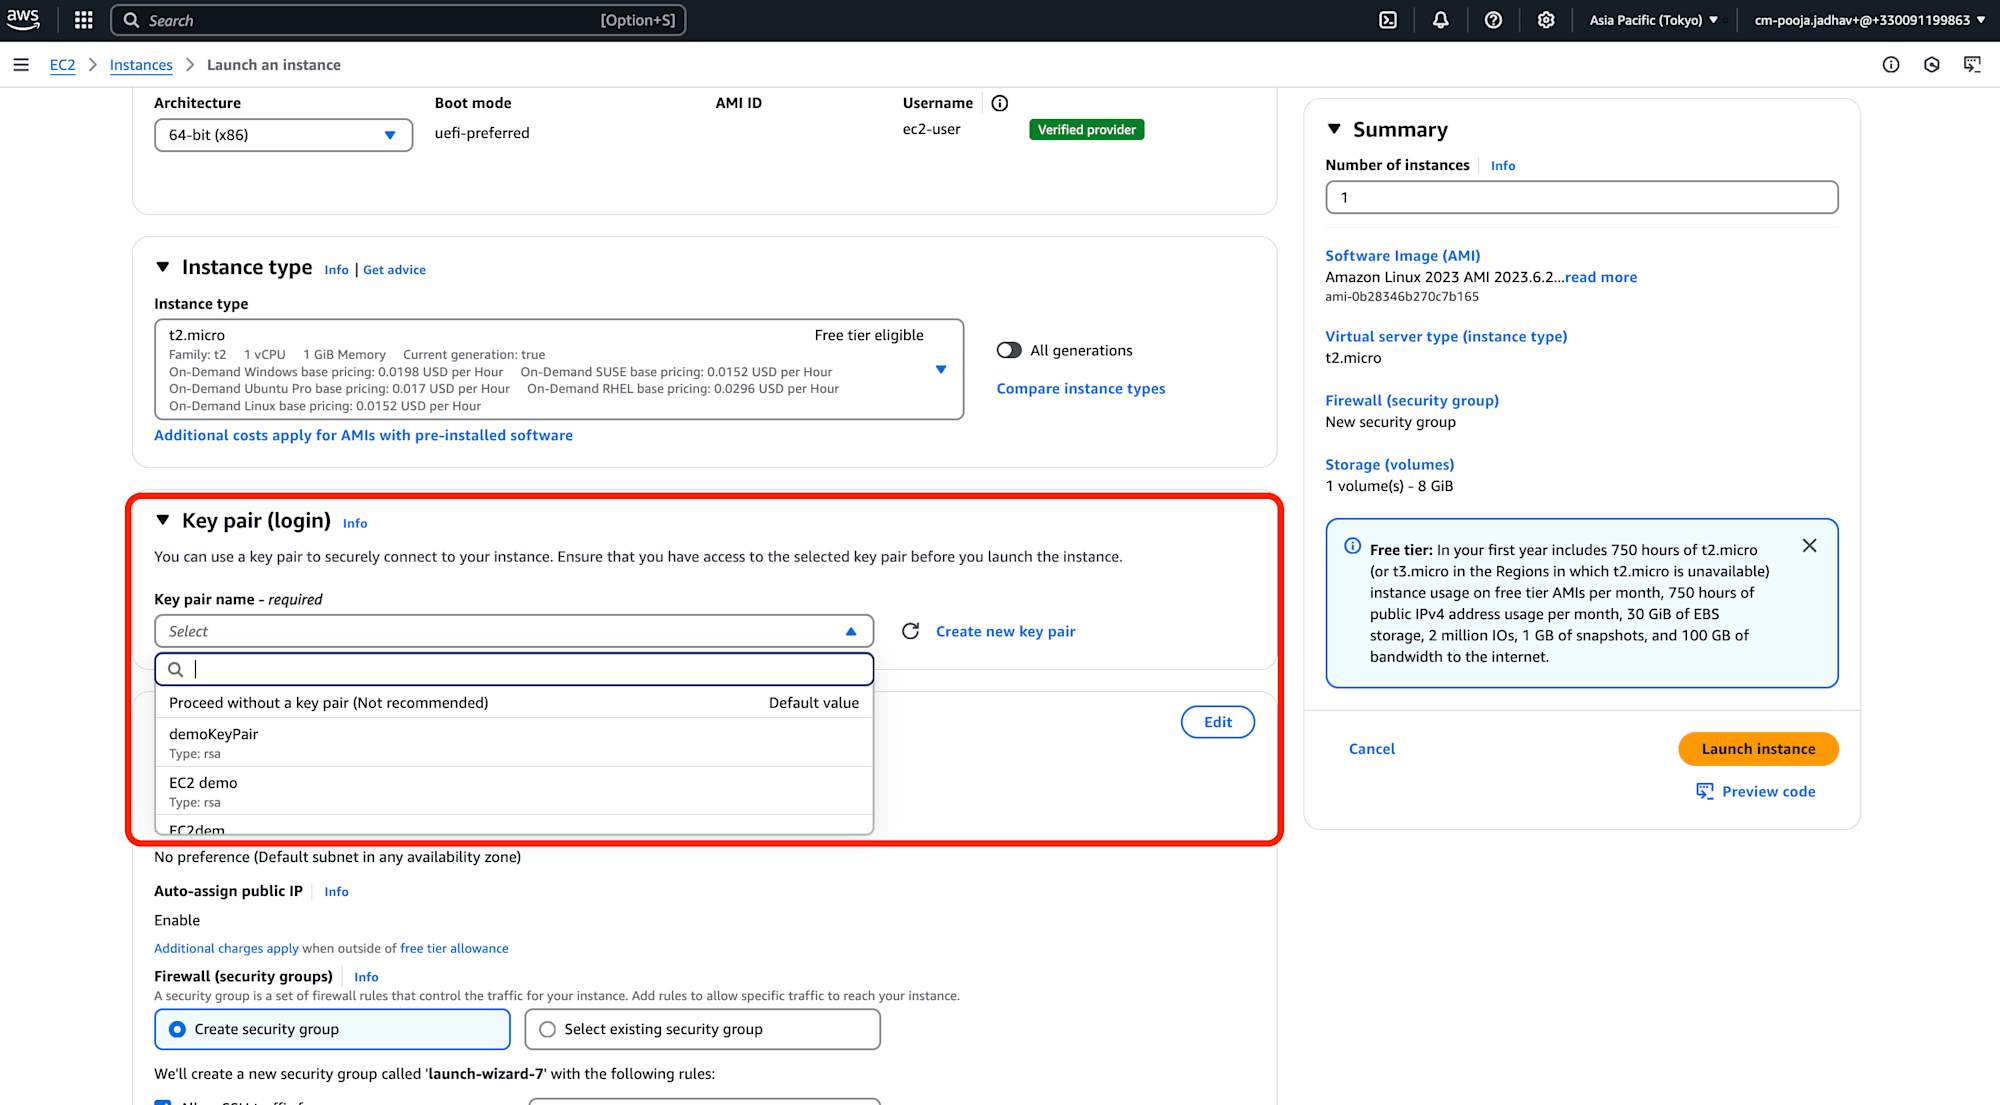Open Virtual server type summary link
Viewport: 2000px width, 1105px height.
point(1446,337)
